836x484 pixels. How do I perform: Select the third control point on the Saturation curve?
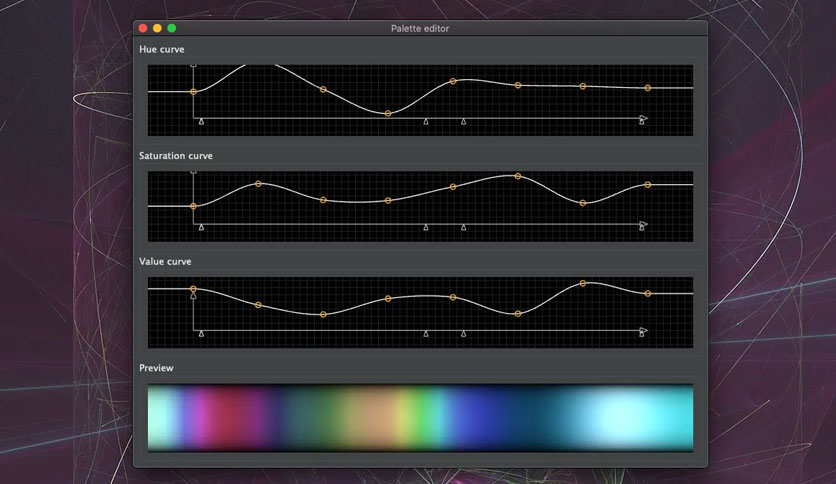point(323,200)
